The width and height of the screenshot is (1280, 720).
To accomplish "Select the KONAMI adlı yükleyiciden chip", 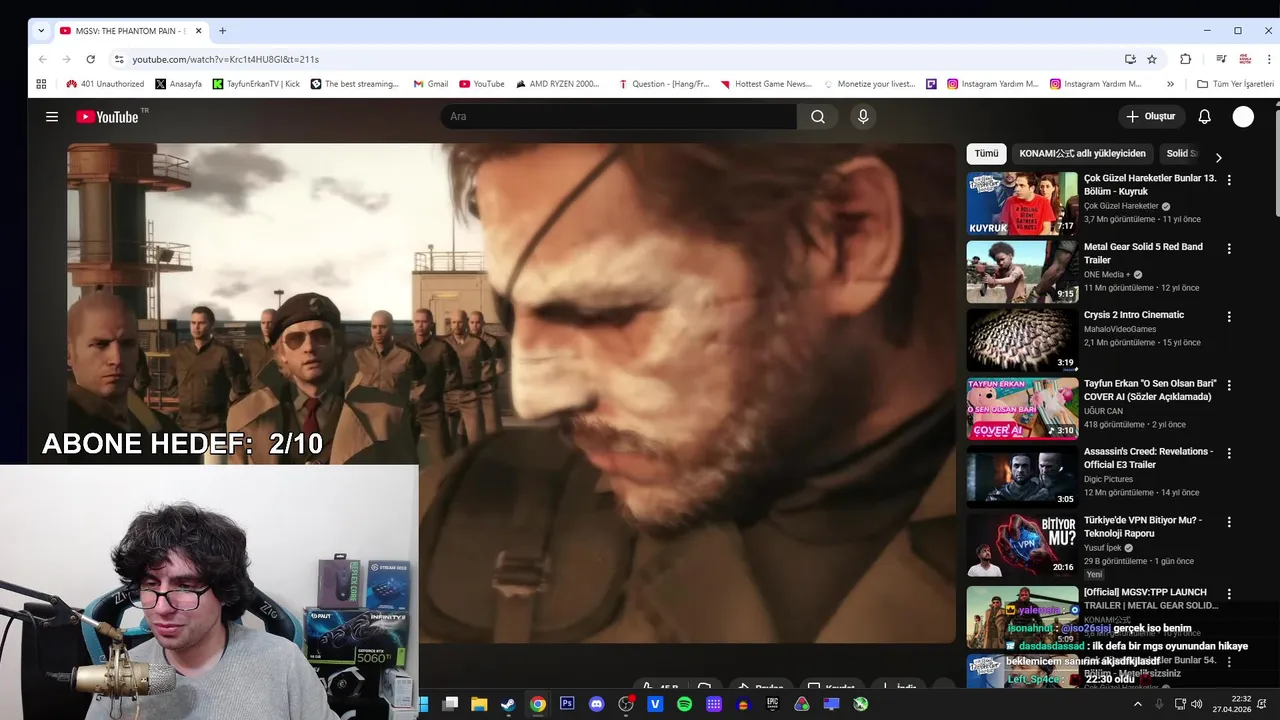I will click(x=1083, y=153).
